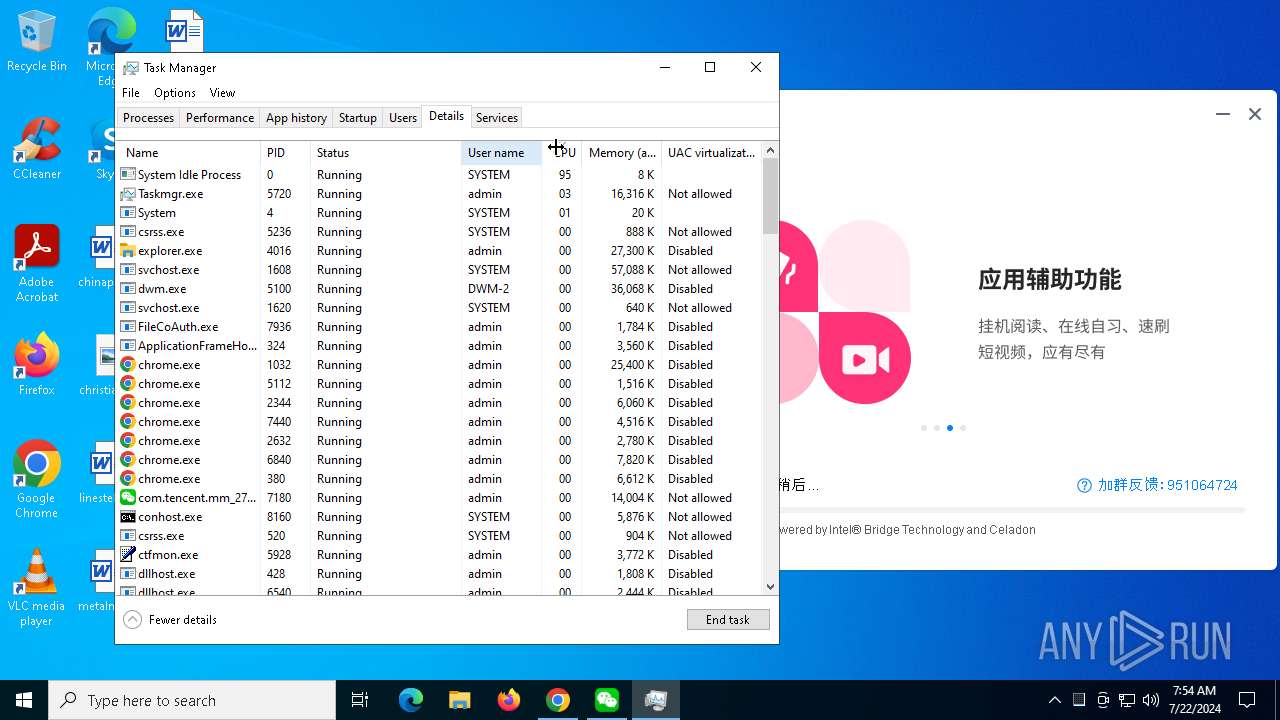Click the process list scrollbar thumb

(770, 197)
